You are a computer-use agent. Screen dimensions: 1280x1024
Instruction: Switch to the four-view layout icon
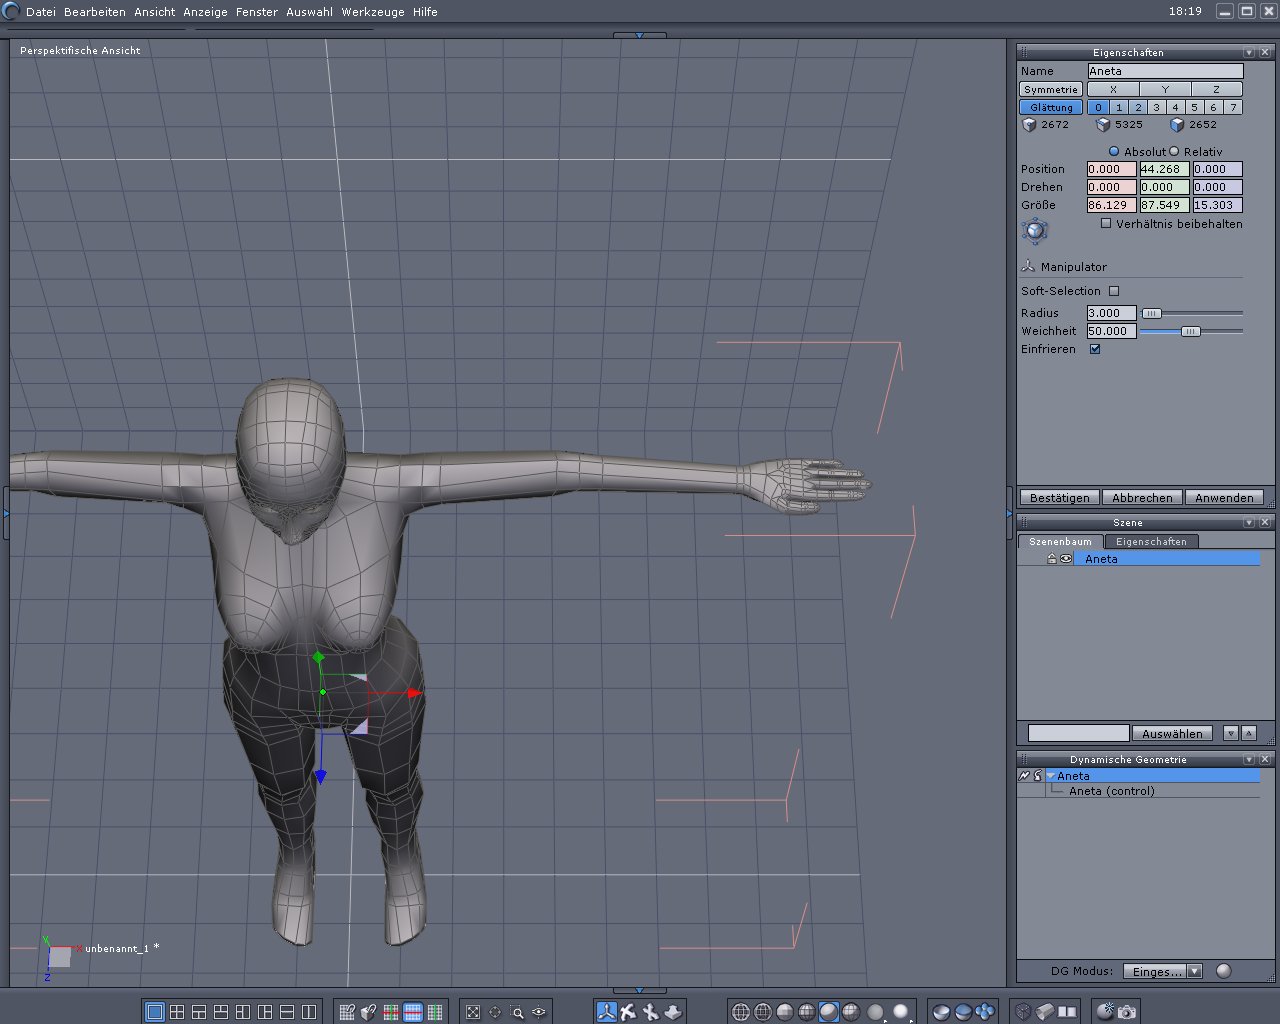177,1012
